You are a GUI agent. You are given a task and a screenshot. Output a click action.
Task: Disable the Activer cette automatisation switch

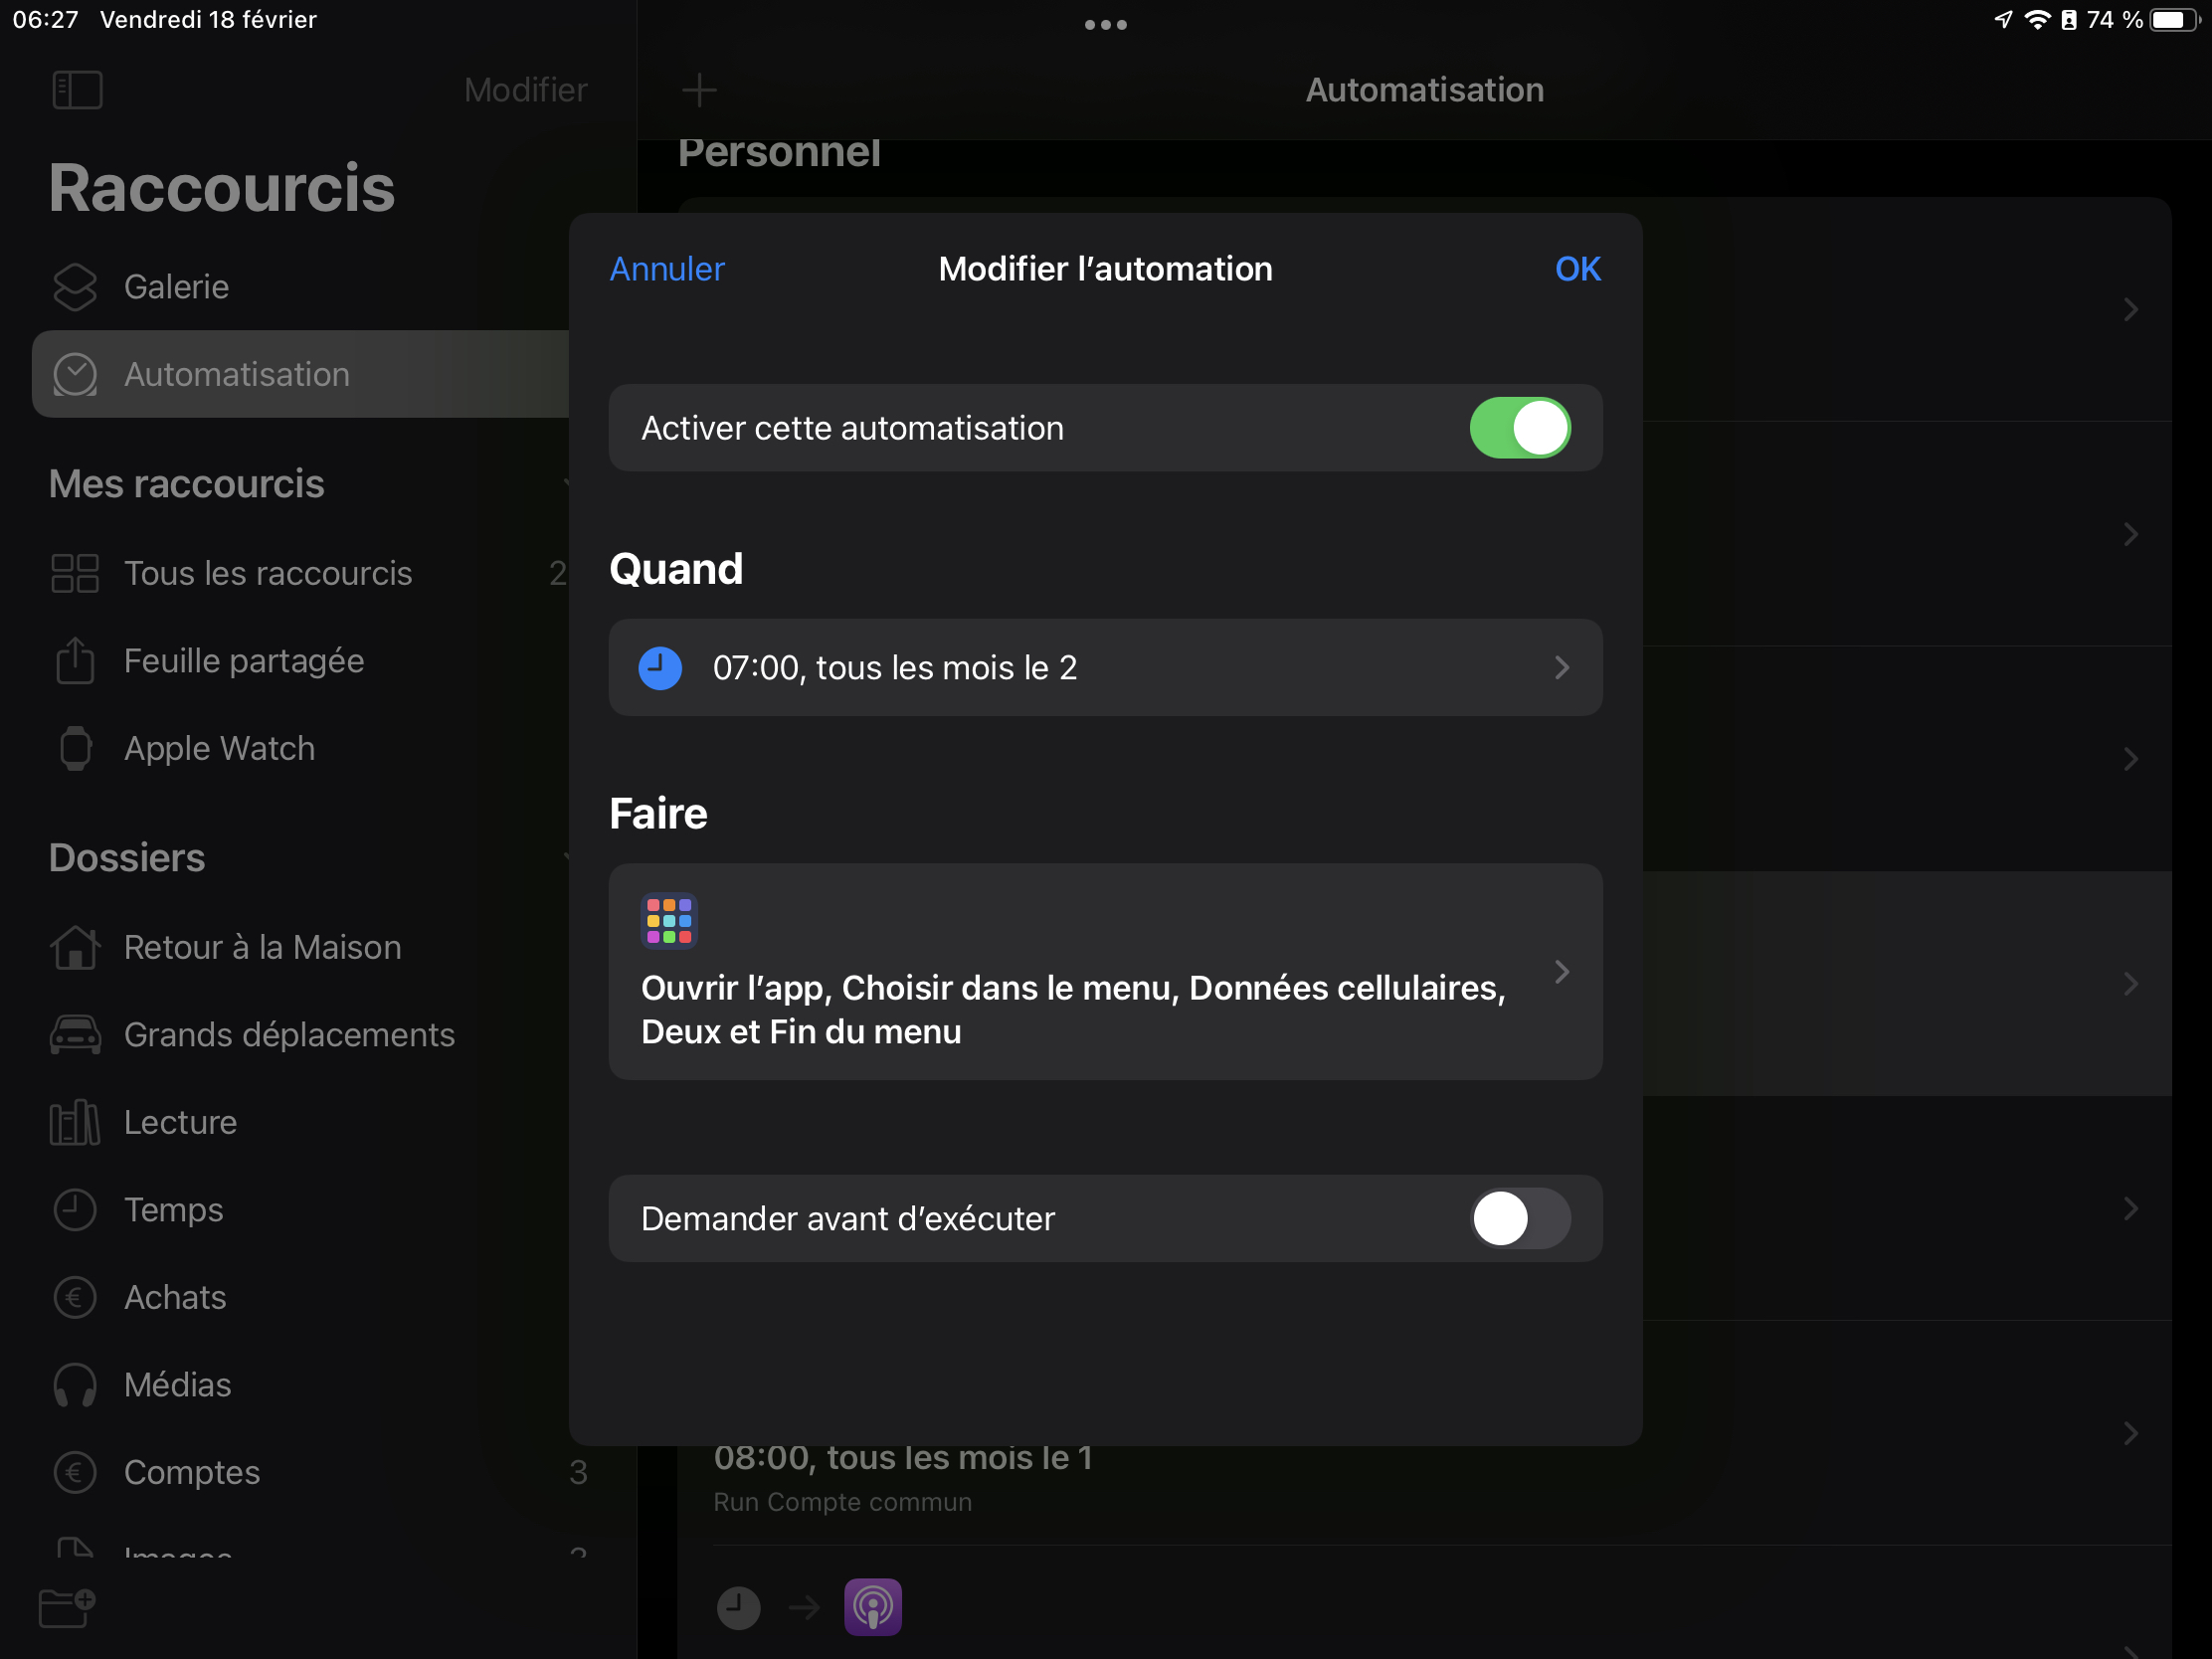(1519, 428)
